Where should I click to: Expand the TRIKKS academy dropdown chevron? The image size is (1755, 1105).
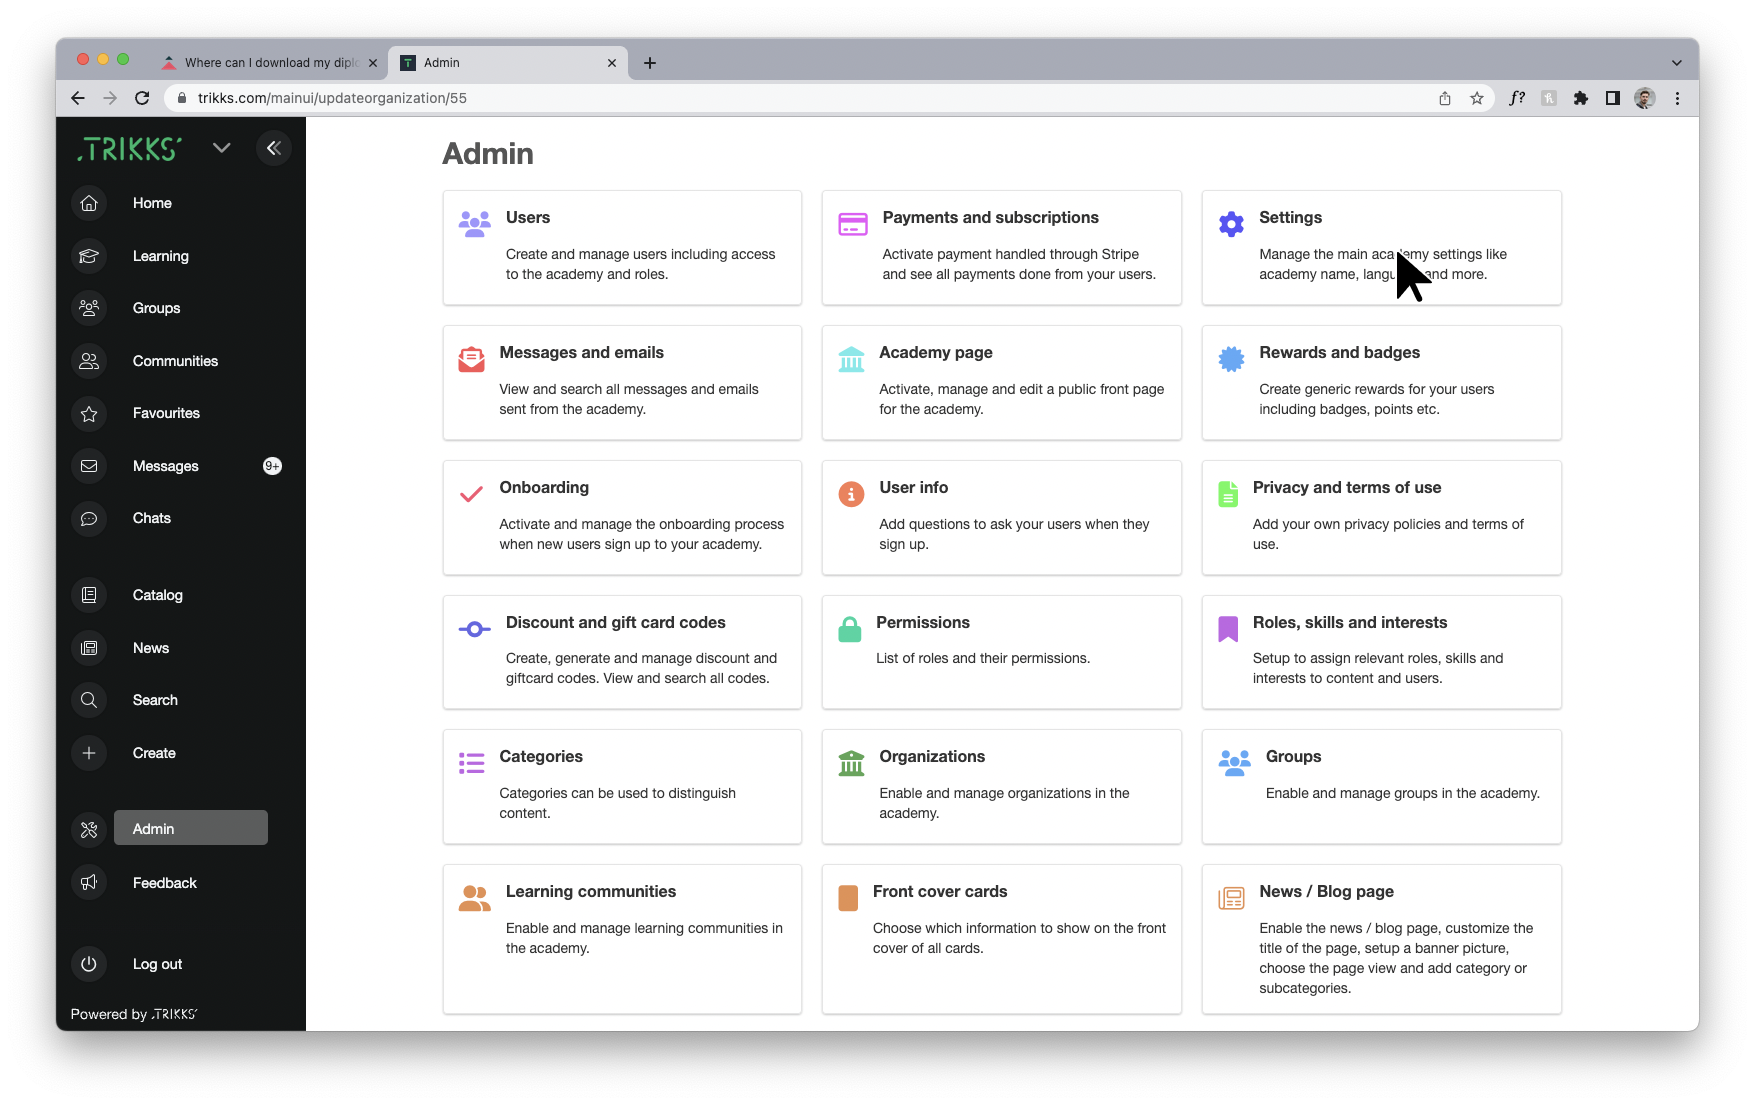coord(222,148)
